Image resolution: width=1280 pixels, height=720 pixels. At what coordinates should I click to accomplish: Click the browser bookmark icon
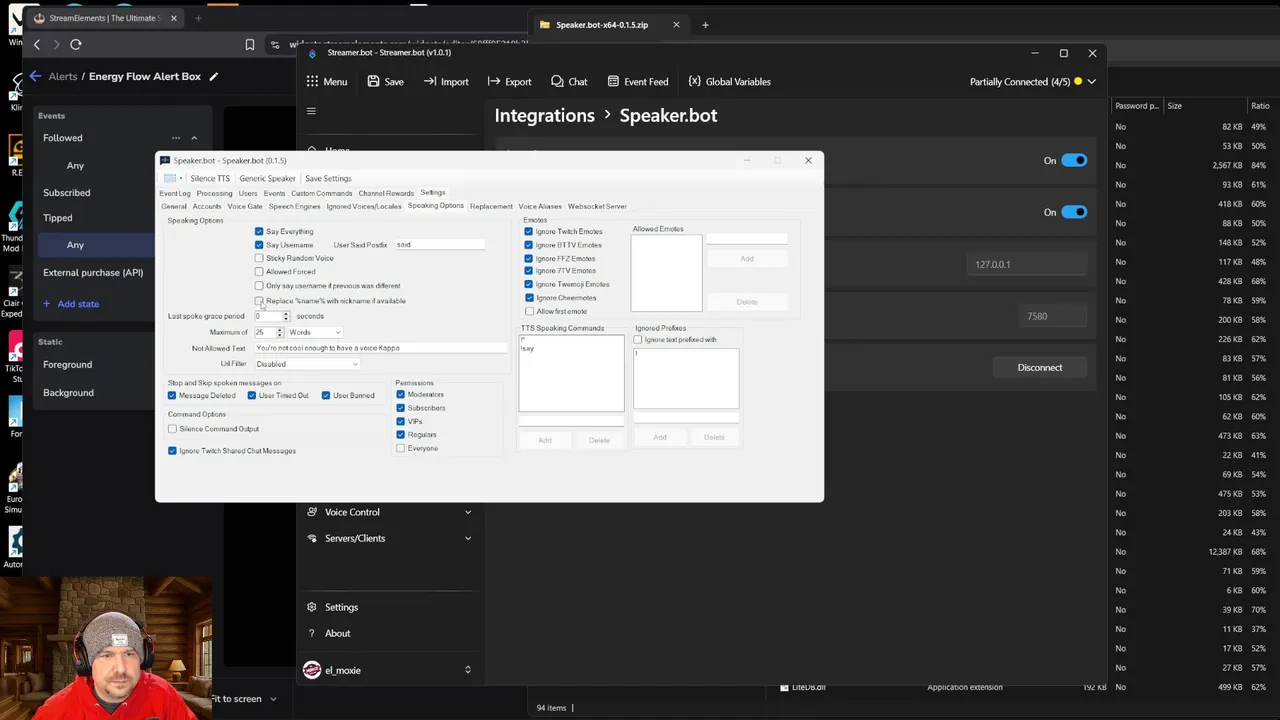[250, 44]
